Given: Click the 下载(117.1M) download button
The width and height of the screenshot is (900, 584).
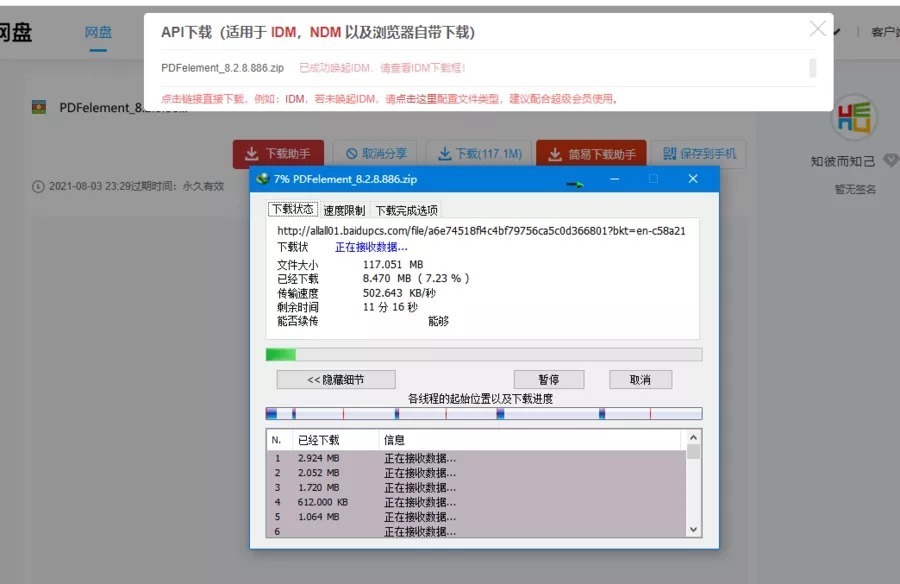Looking at the screenshot, I should point(479,154).
